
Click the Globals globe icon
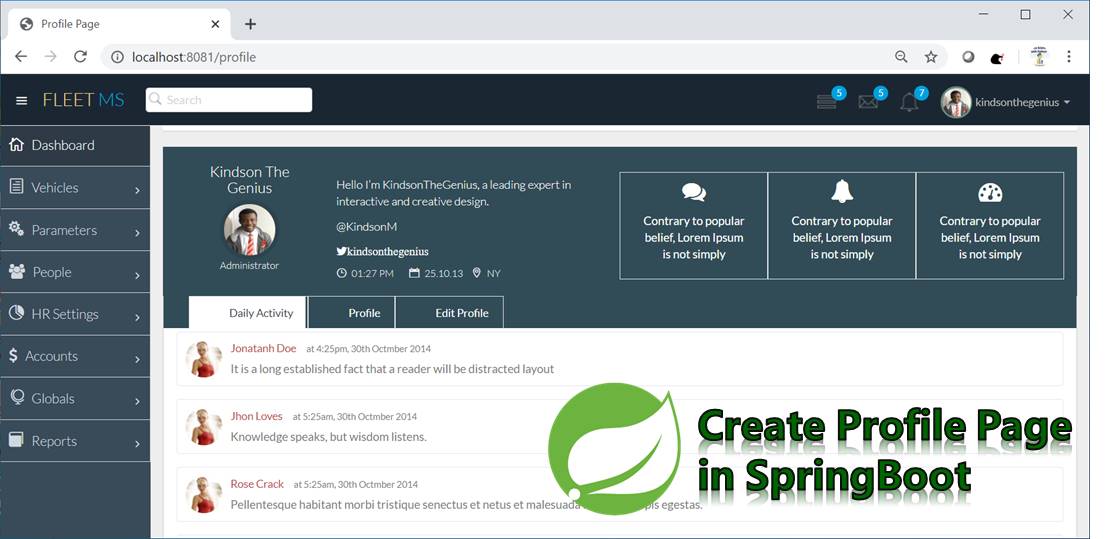tap(17, 397)
